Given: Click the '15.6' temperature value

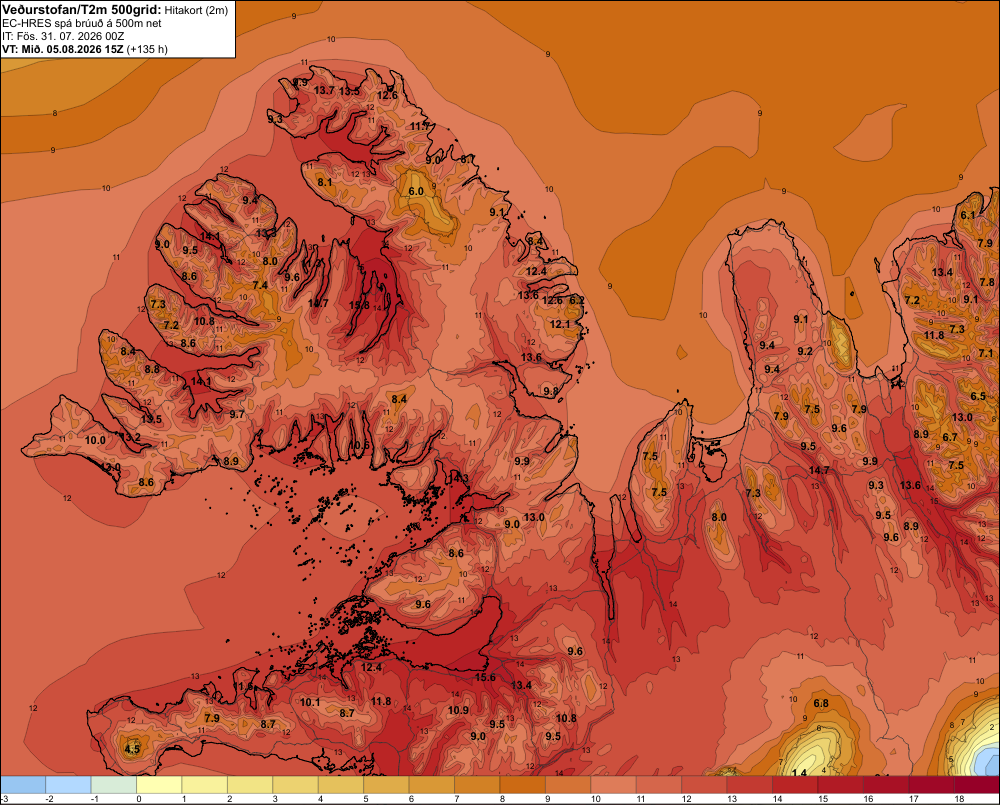Looking at the screenshot, I should [485, 677].
